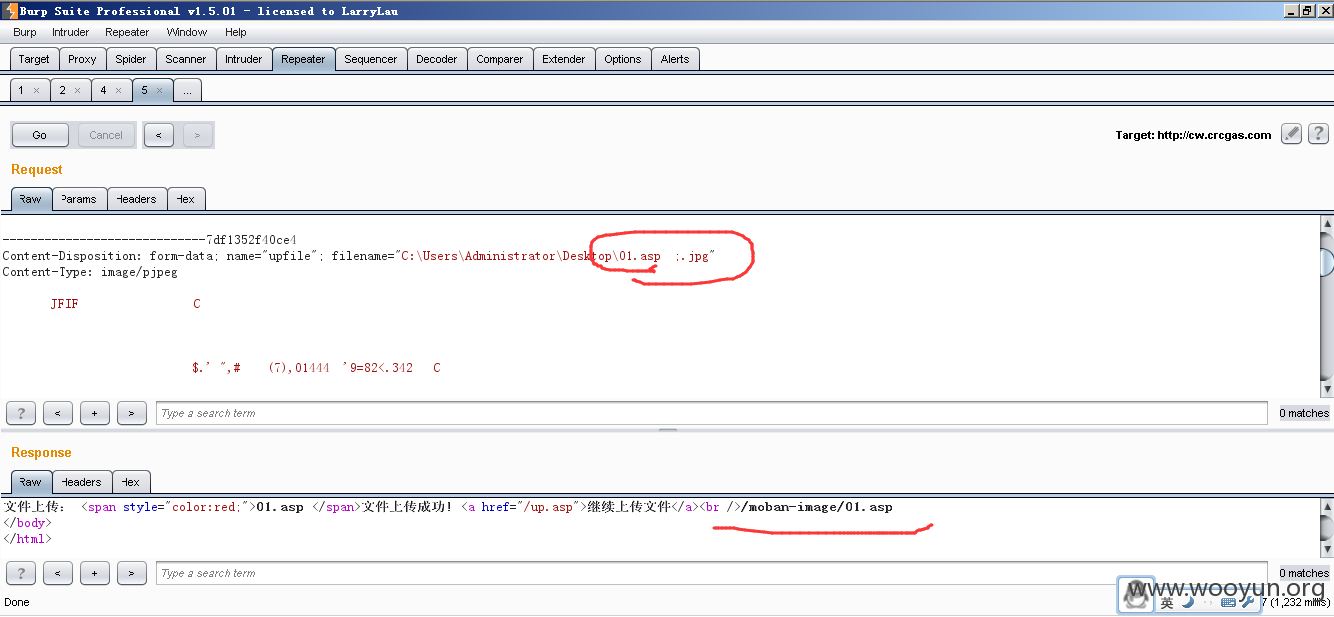Open the Repeater menu in menu bar
Viewport: 1334px width, 617px height.
point(127,32)
